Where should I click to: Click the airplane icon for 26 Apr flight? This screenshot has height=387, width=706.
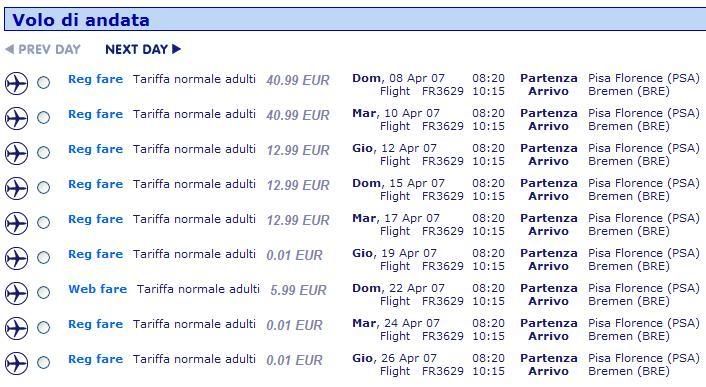(x=16, y=363)
